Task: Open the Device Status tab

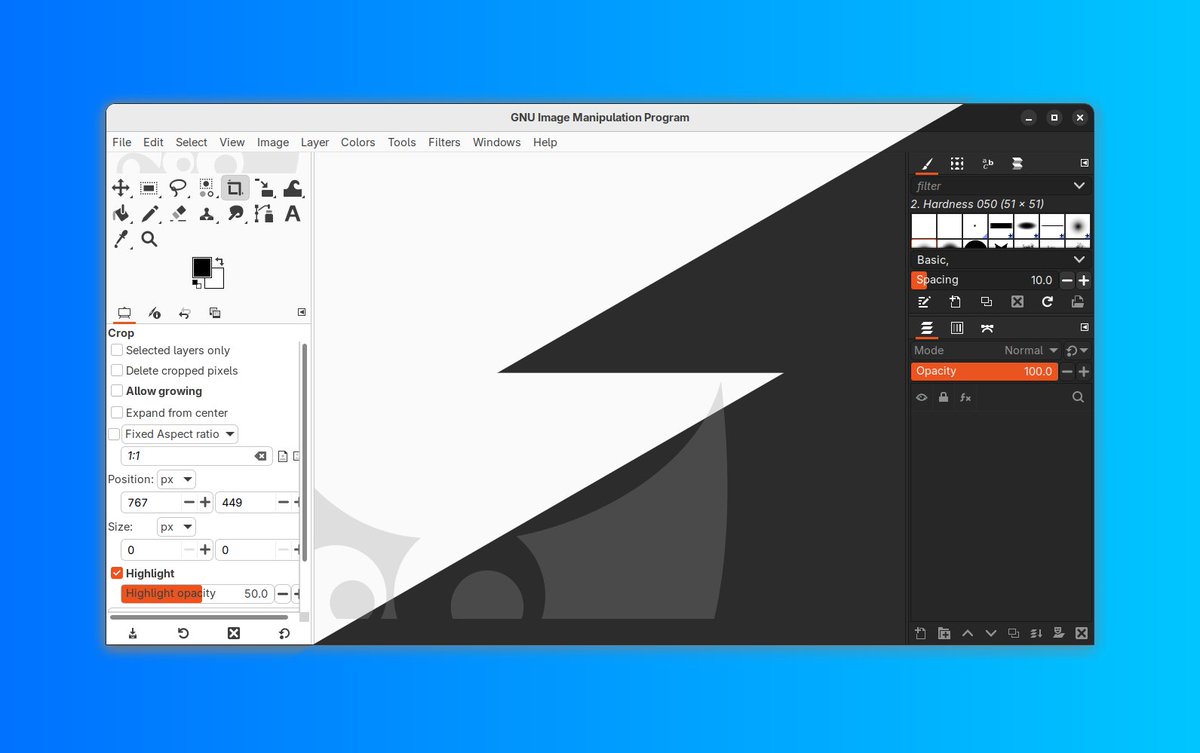Action: [x=155, y=313]
